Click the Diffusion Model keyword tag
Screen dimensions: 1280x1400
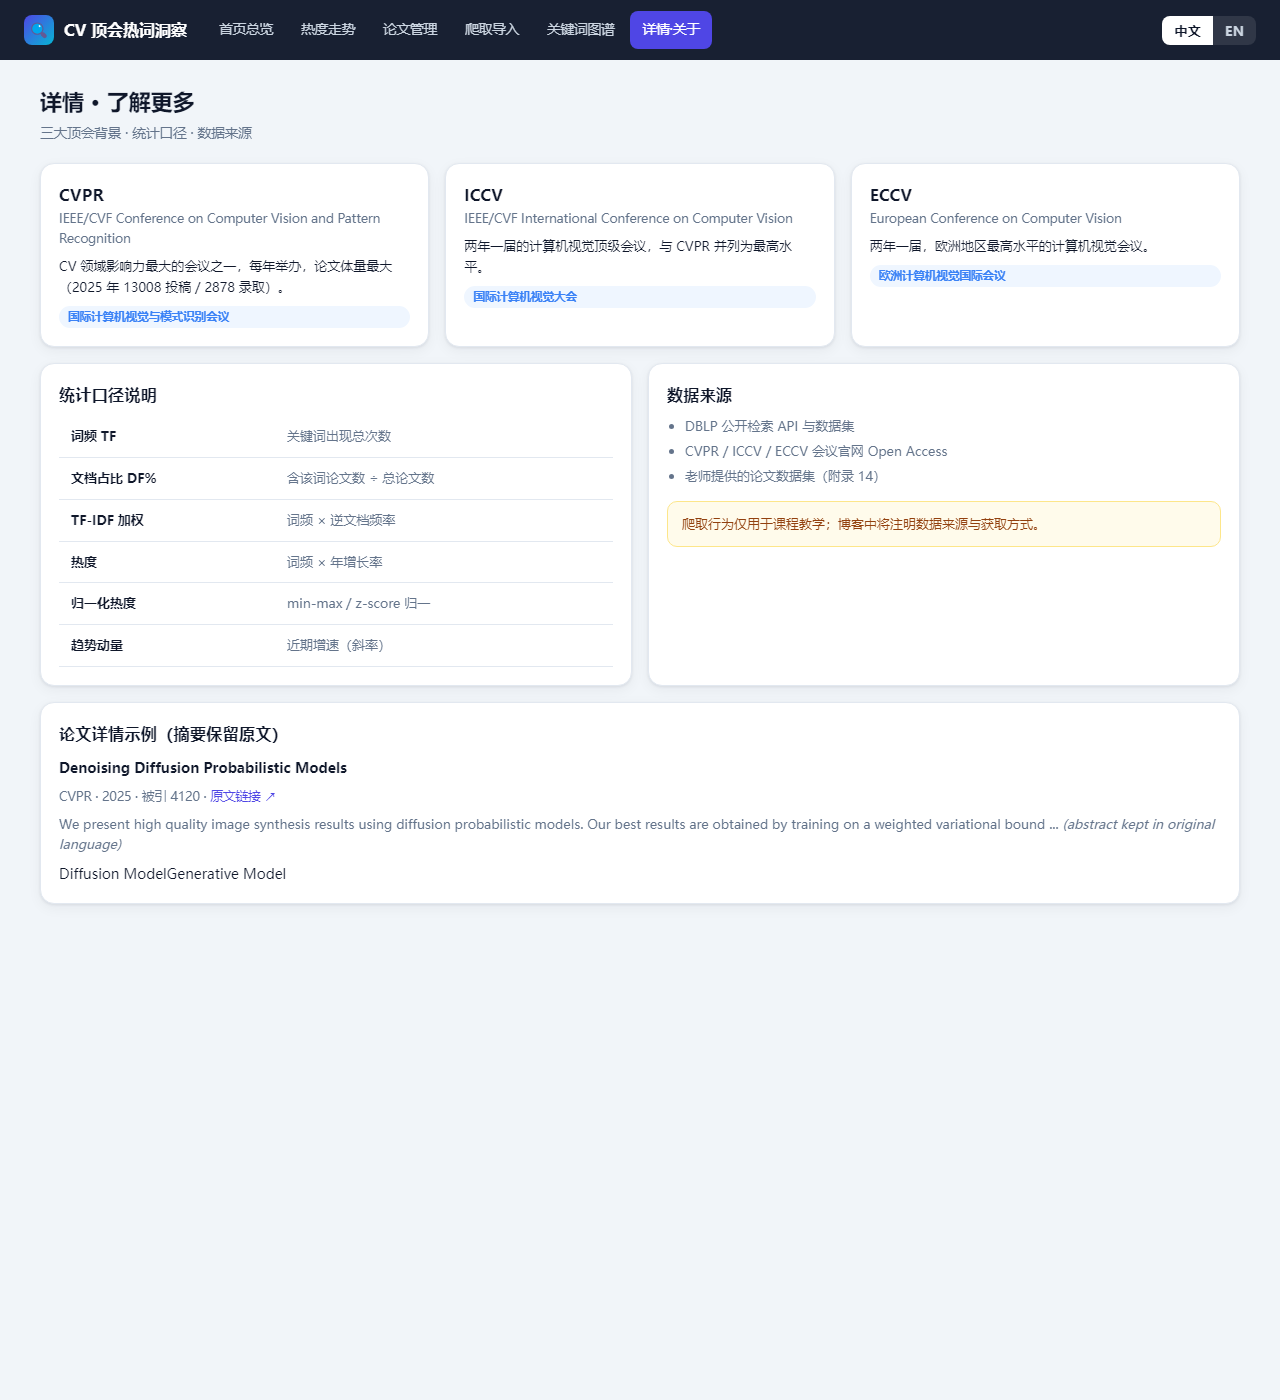click(113, 874)
